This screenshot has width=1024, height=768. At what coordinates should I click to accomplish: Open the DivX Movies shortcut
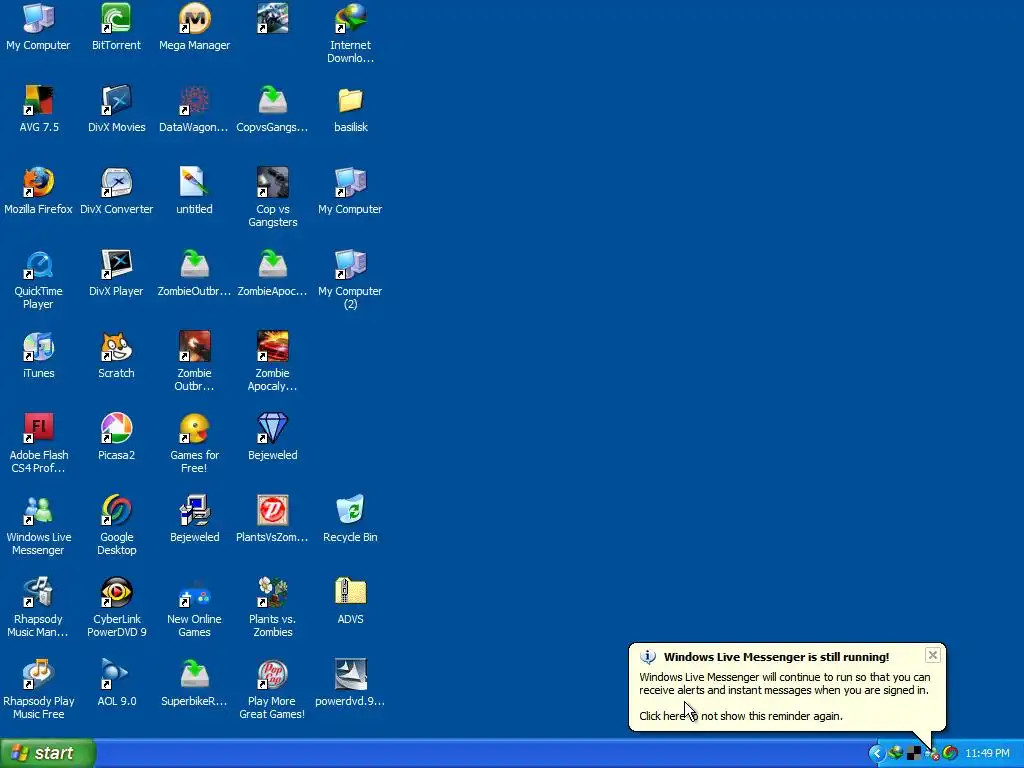(116, 109)
